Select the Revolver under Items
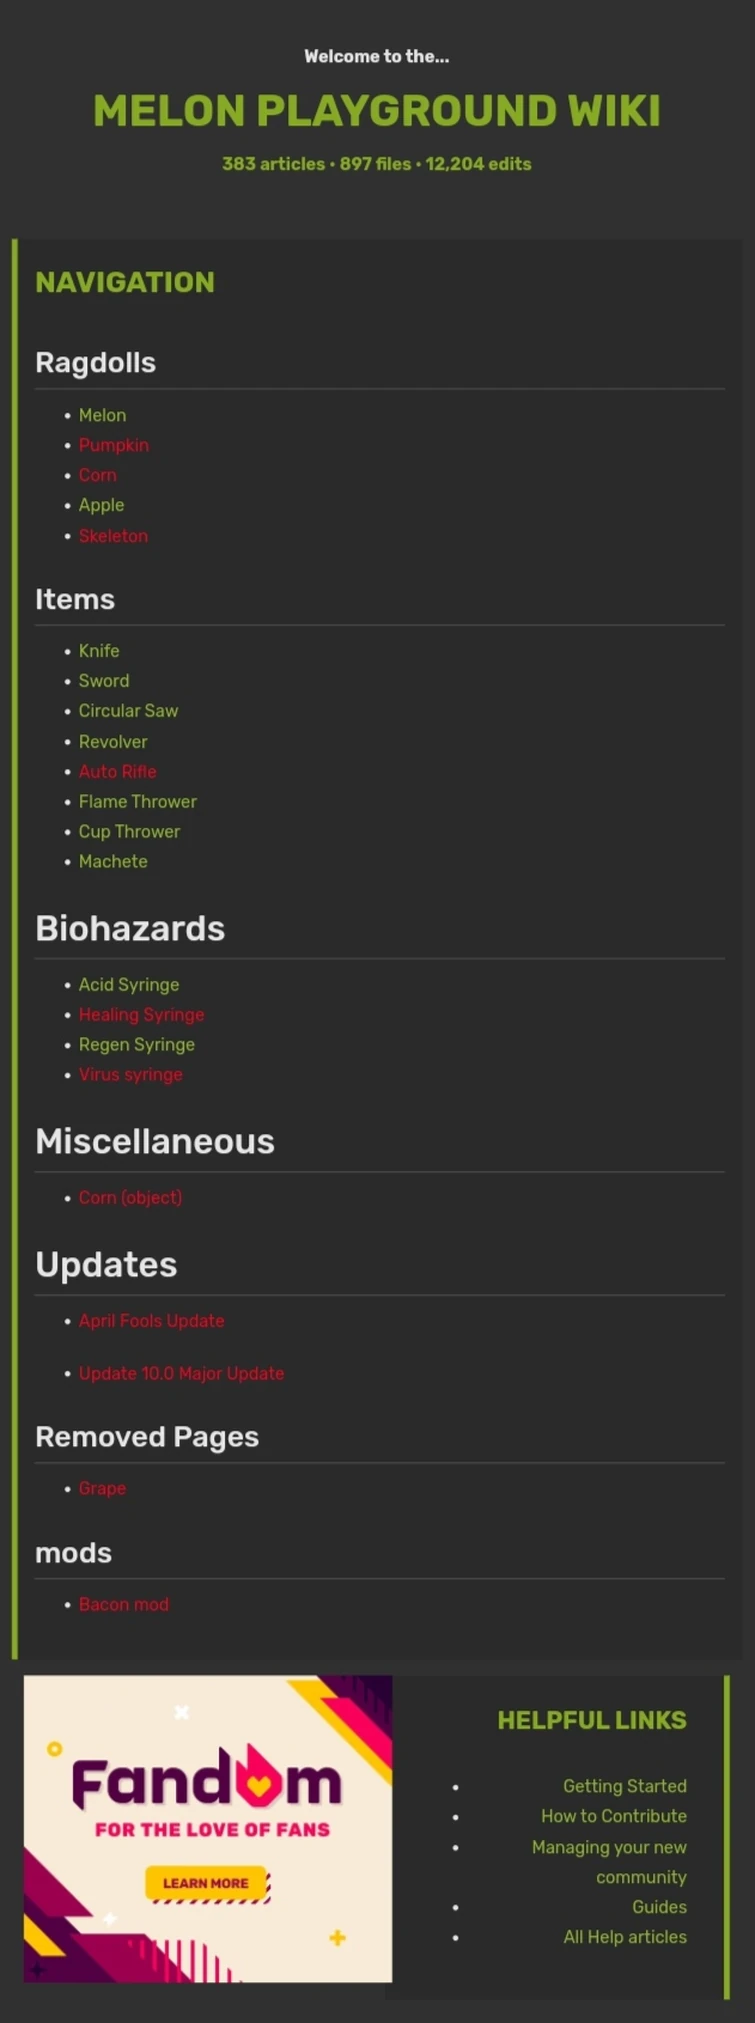This screenshot has height=2023, width=755. pos(113,742)
